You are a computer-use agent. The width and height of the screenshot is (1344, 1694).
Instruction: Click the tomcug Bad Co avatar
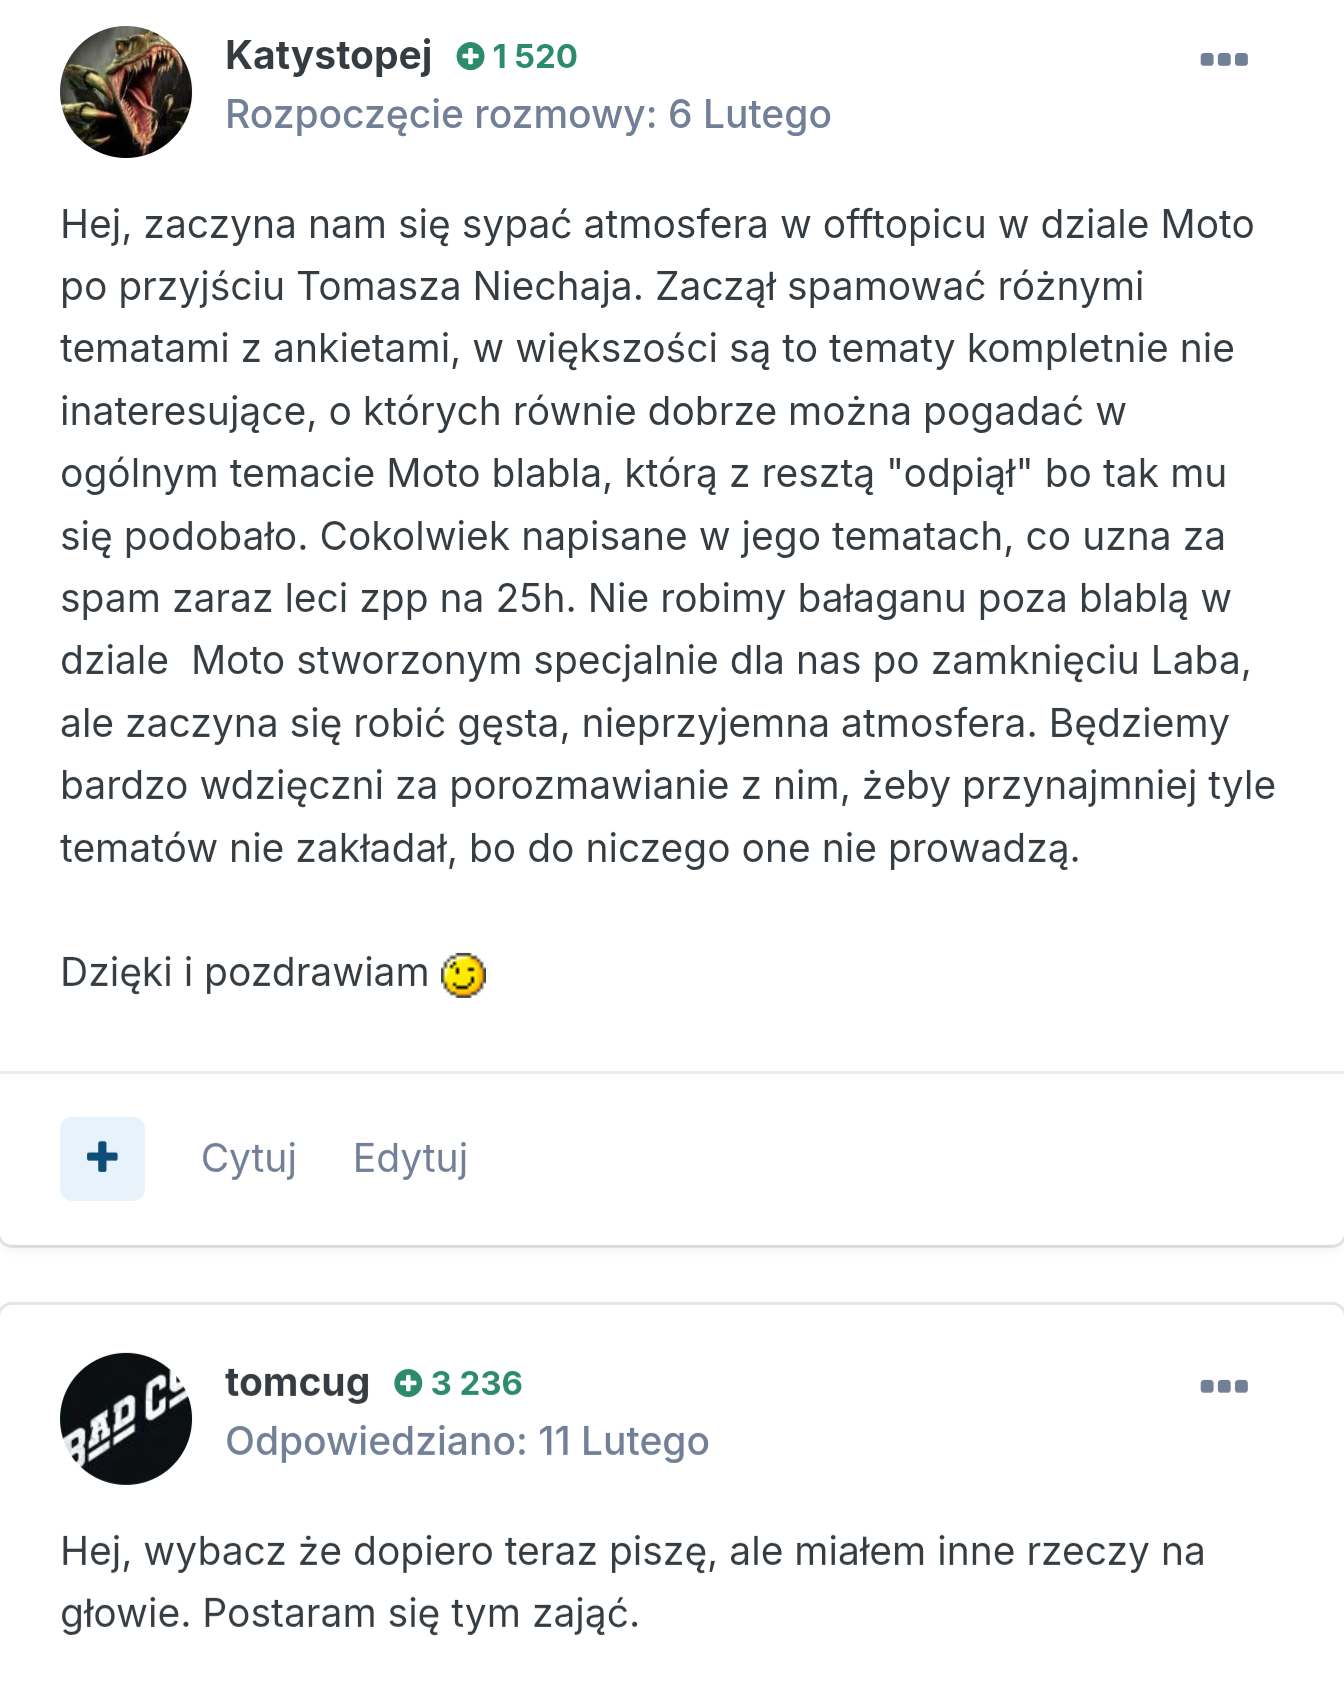pyautogui.click(x=126, y=1418)
